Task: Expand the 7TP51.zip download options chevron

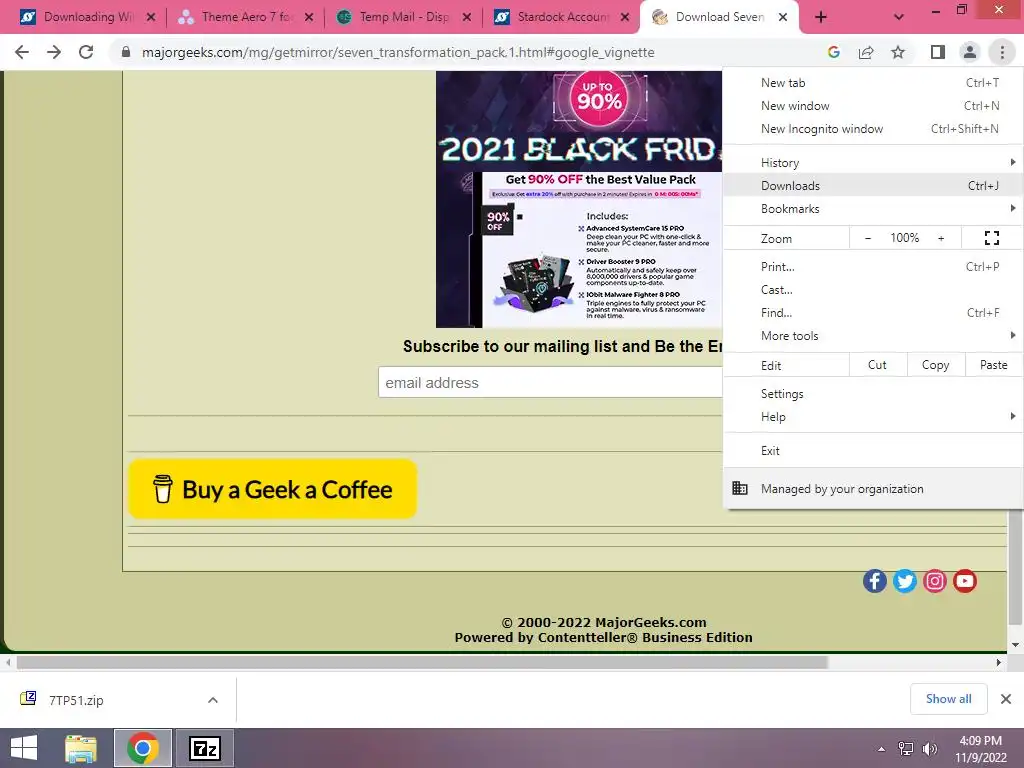Action: pos(213,700)
